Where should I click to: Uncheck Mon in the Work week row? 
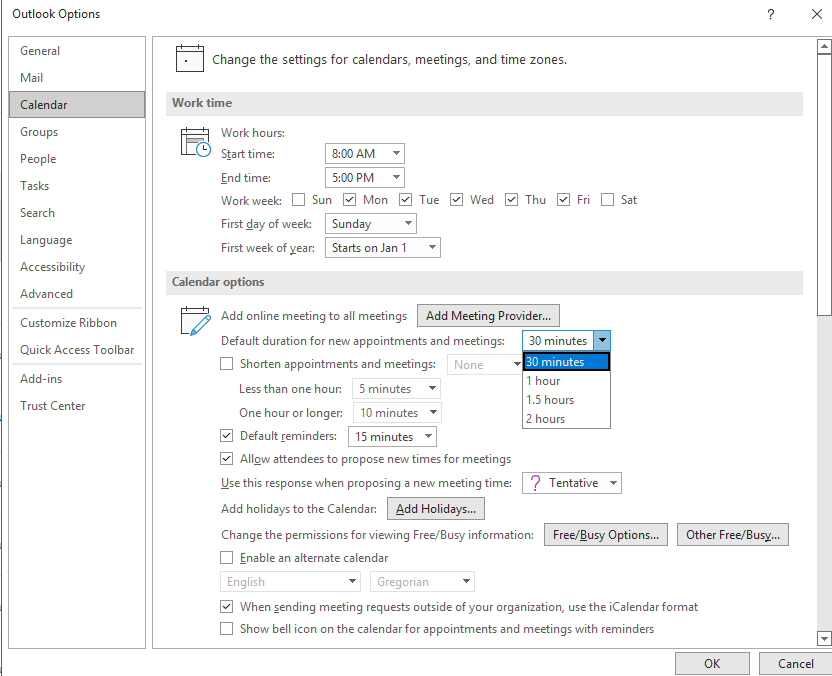[350, 199]
